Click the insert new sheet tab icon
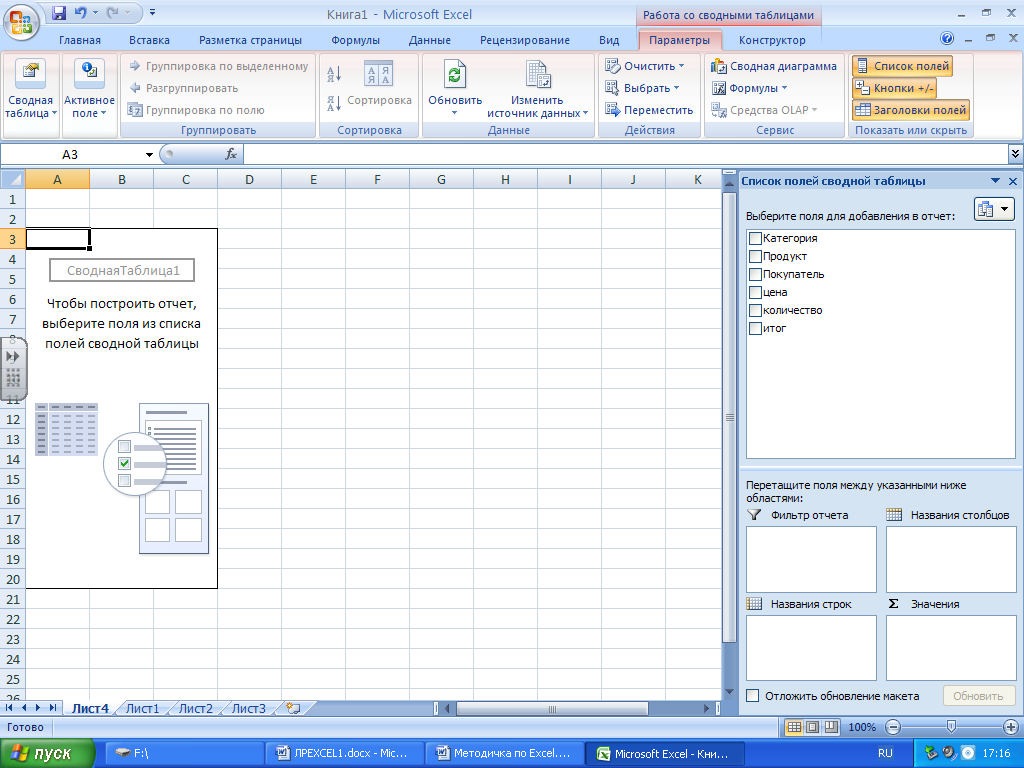The width and height of the screenshot is (1024, 768). [x=294, y=708]
